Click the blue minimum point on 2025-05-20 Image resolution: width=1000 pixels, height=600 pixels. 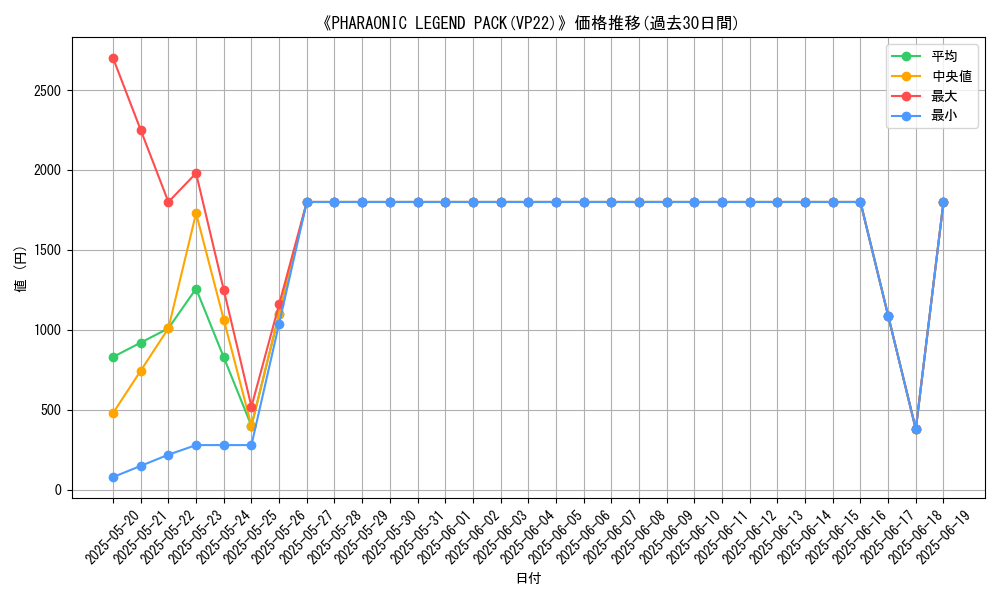(114, 478)
